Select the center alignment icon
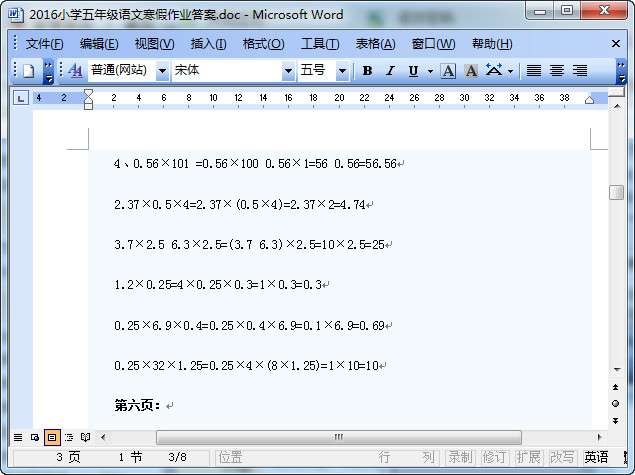The image size is (635, 475). 557,71
